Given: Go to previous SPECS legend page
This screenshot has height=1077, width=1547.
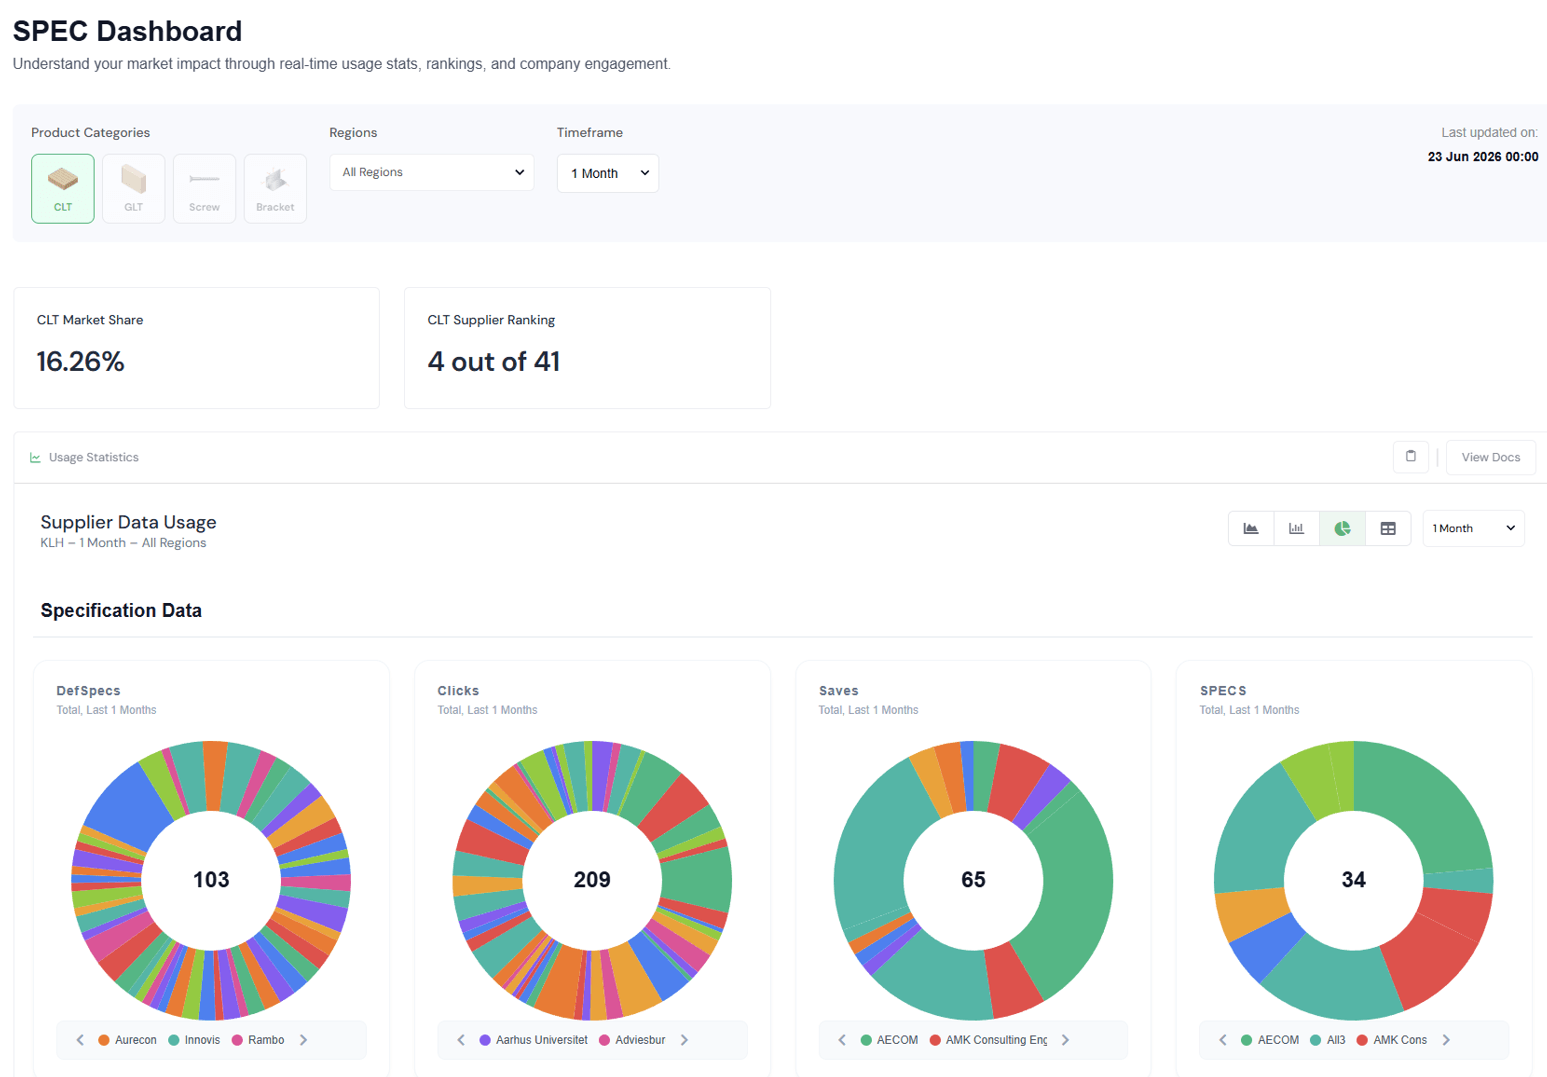Looking at the screenshot, I should 1223,1040.
